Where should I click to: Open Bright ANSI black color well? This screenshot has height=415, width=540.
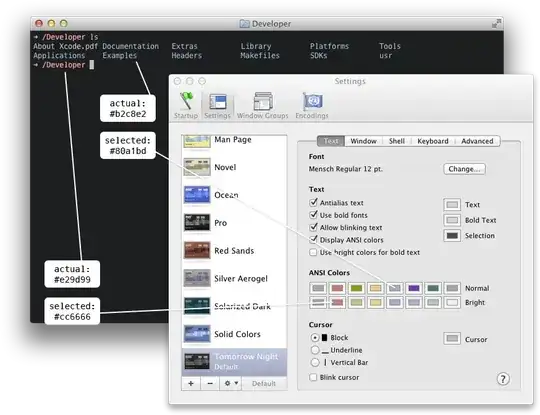(318, 302)
